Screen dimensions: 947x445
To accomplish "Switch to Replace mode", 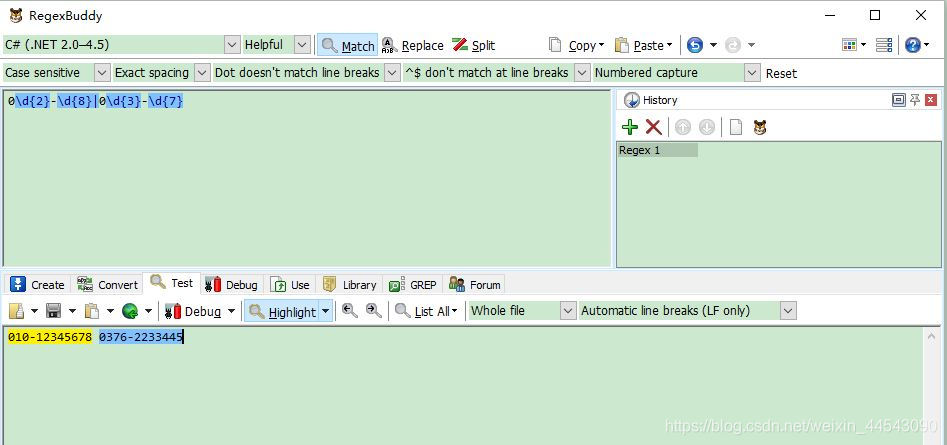I will coord(413,45).
